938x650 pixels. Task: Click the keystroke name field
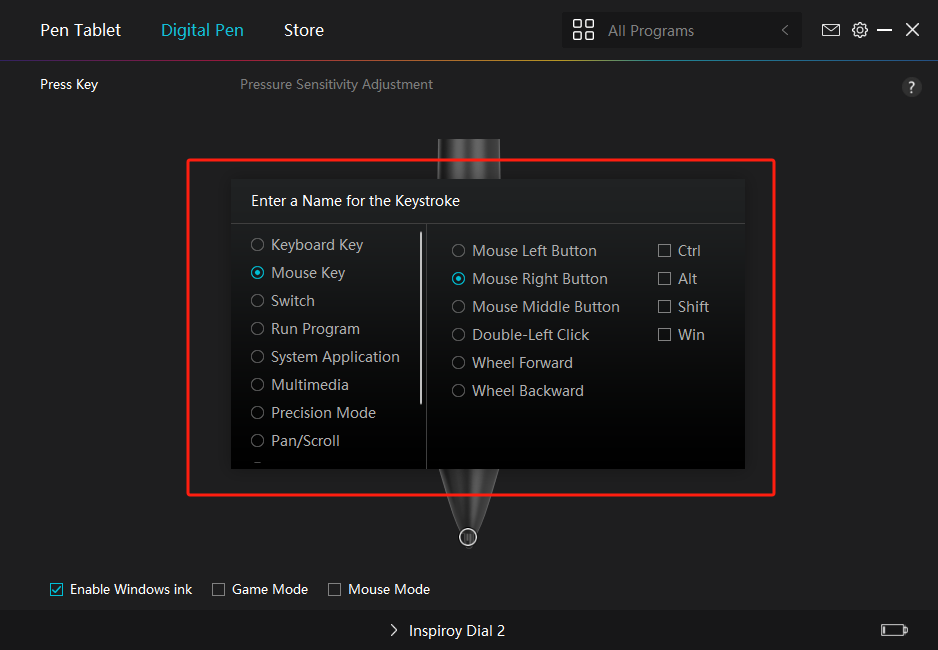pos(488,201)
